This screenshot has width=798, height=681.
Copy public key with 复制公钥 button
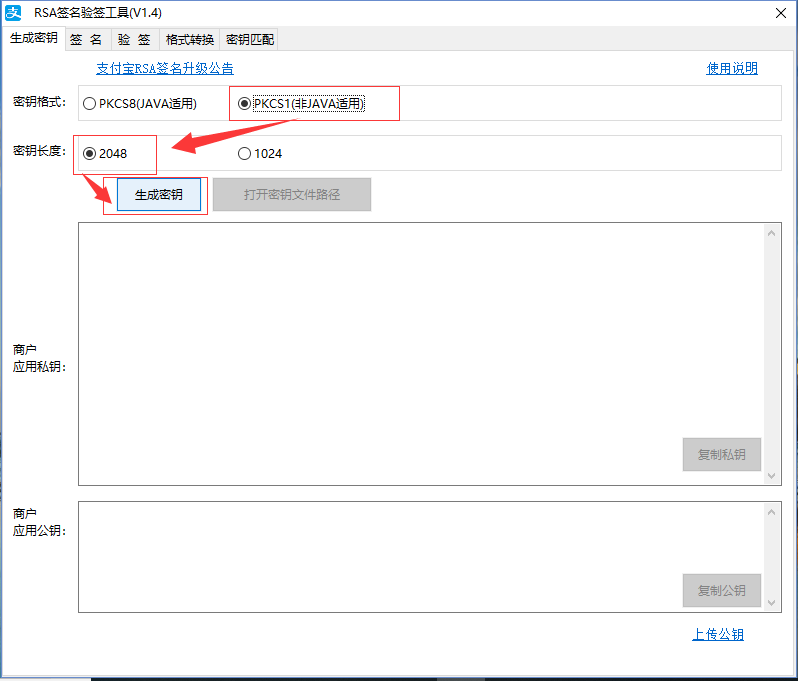[x=721, y=590]
